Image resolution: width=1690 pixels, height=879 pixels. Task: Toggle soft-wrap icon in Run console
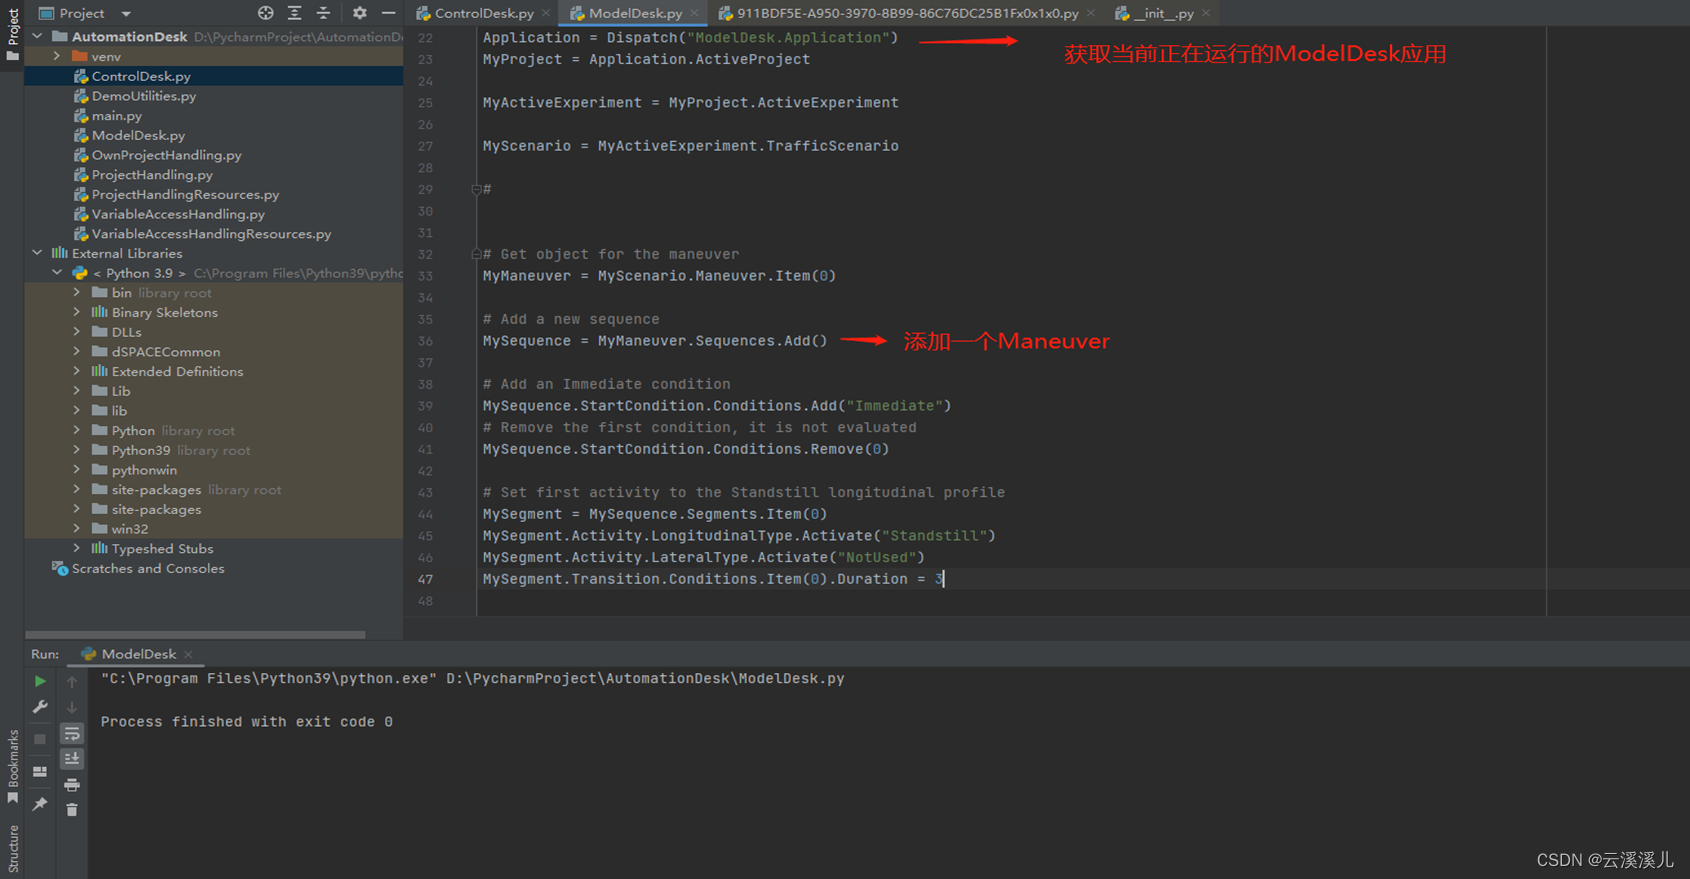point(72,734)
